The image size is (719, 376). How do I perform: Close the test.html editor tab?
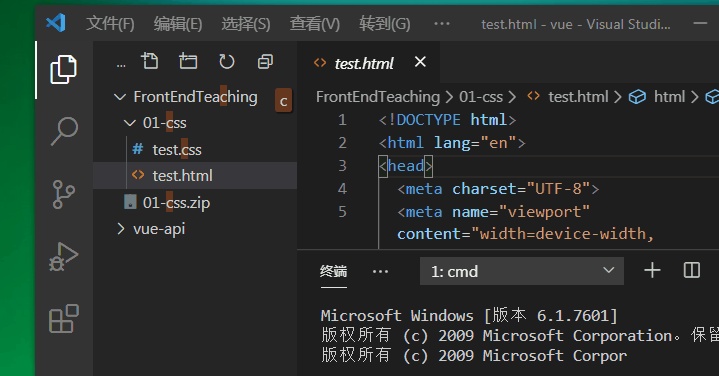(x=420, y=61)
